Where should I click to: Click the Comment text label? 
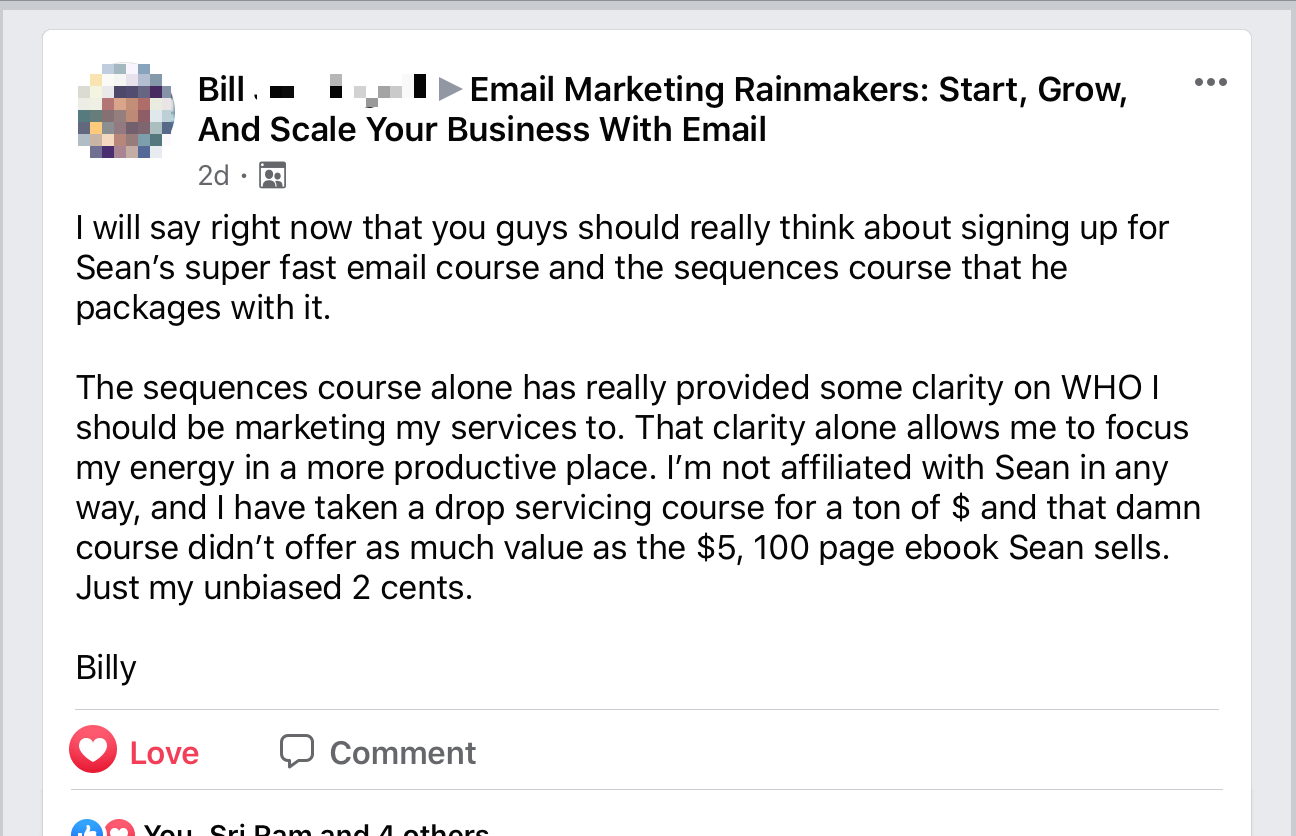403,752
